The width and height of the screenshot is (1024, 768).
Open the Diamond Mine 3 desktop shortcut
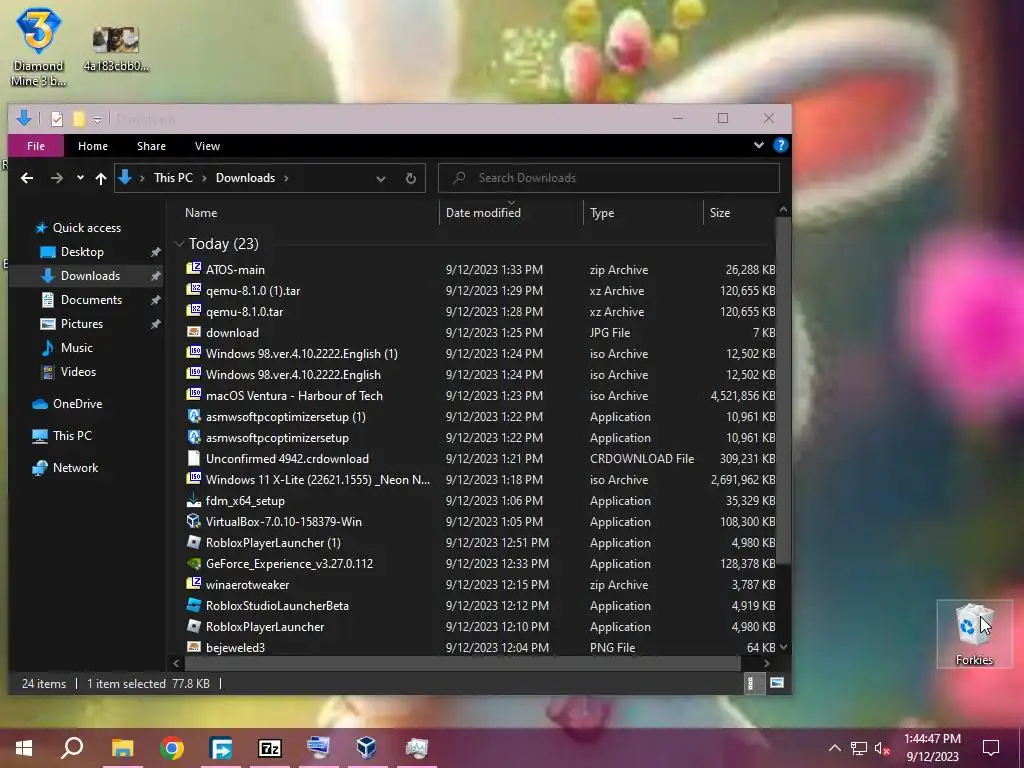click(38, 47)
